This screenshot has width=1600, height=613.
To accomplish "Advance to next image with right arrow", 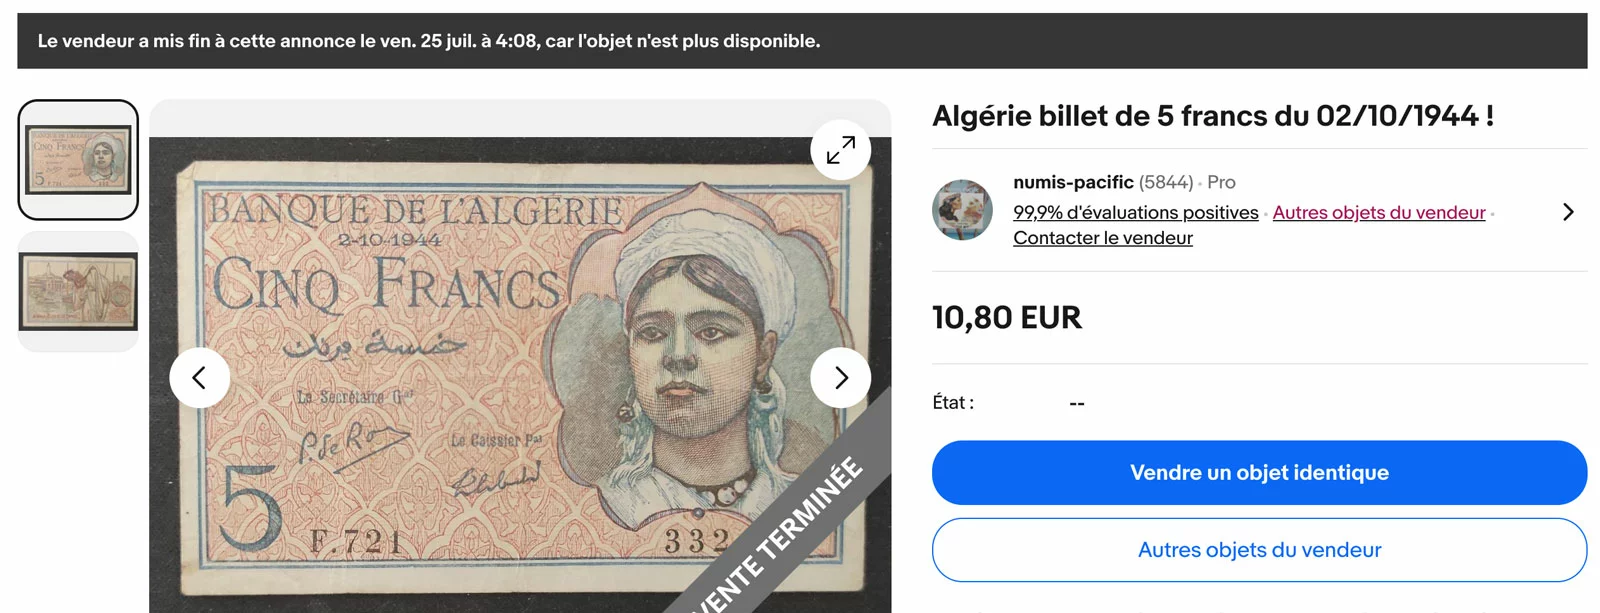I will pyautogui.click(x=840, y=377).
